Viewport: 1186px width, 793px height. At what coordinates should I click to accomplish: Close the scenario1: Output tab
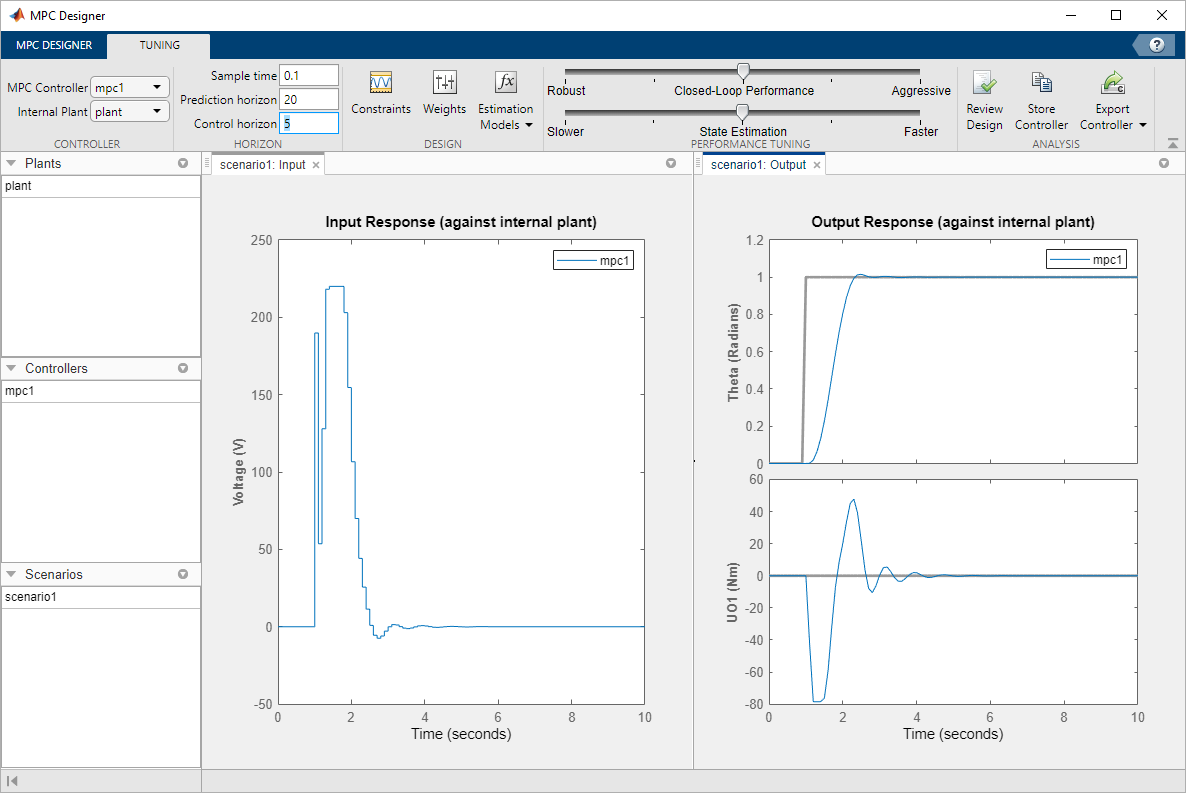[817, 165]
